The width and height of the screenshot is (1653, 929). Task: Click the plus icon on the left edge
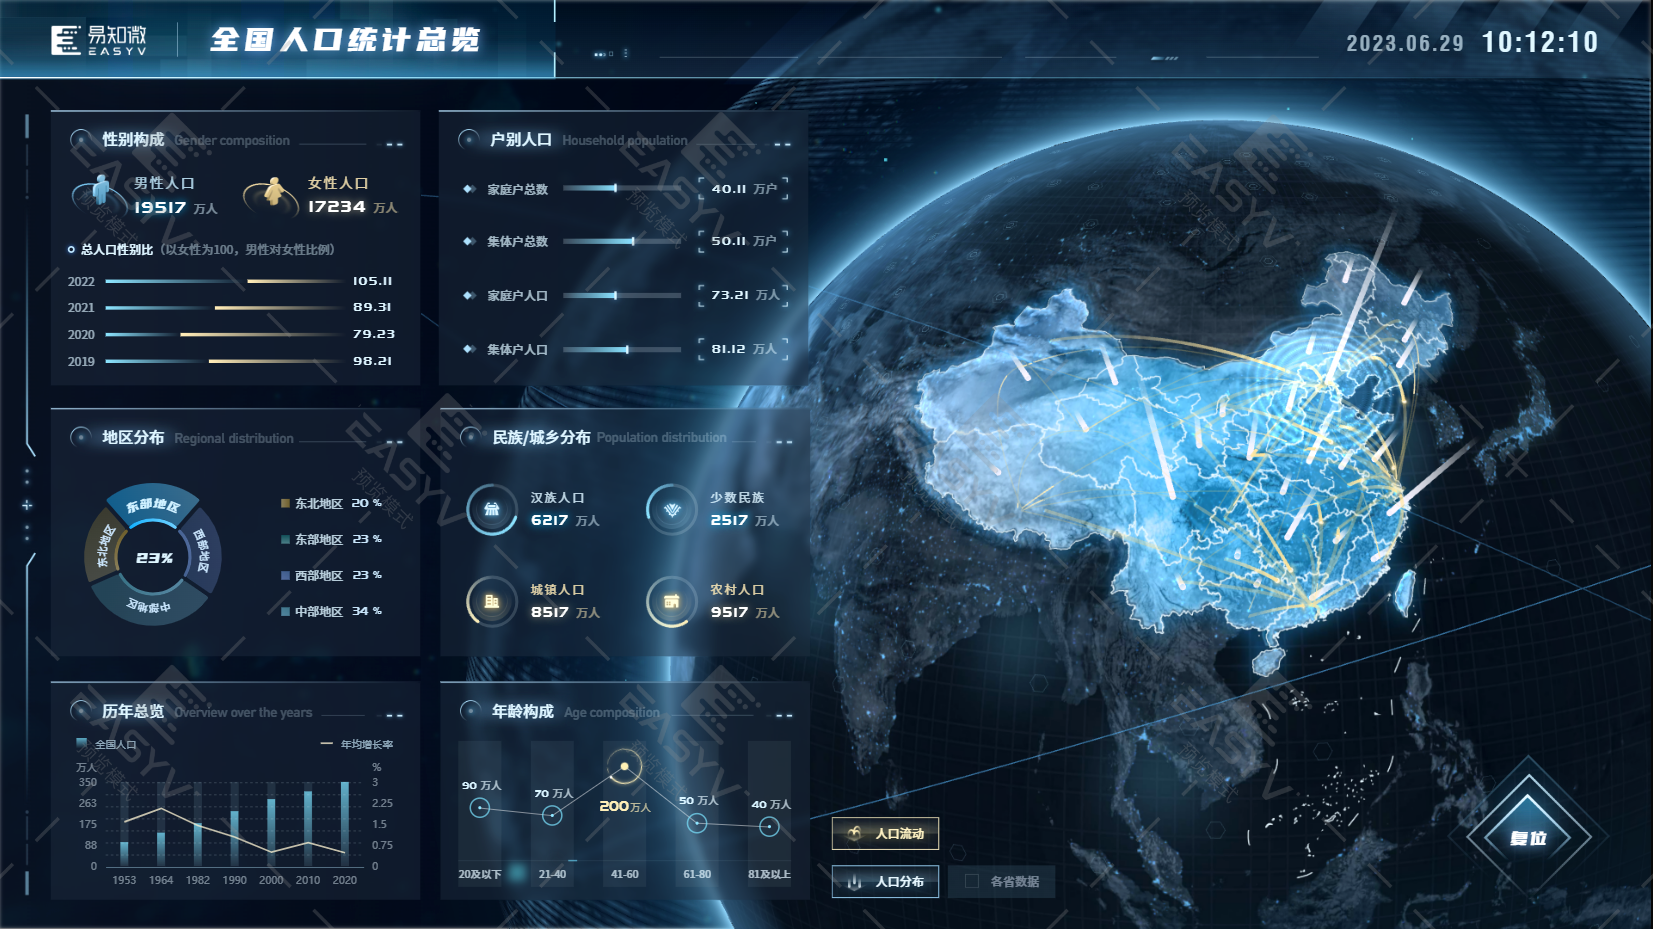click(27, 505)
